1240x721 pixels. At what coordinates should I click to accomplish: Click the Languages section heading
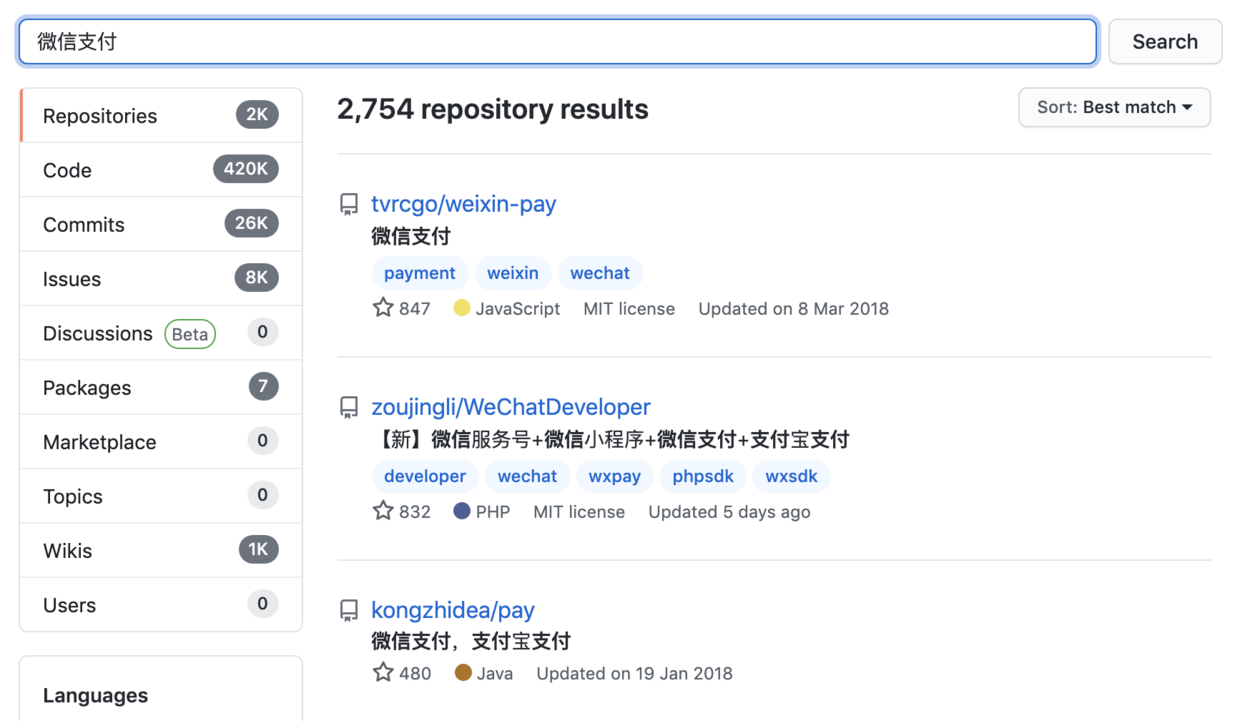[x=95, y=695]
